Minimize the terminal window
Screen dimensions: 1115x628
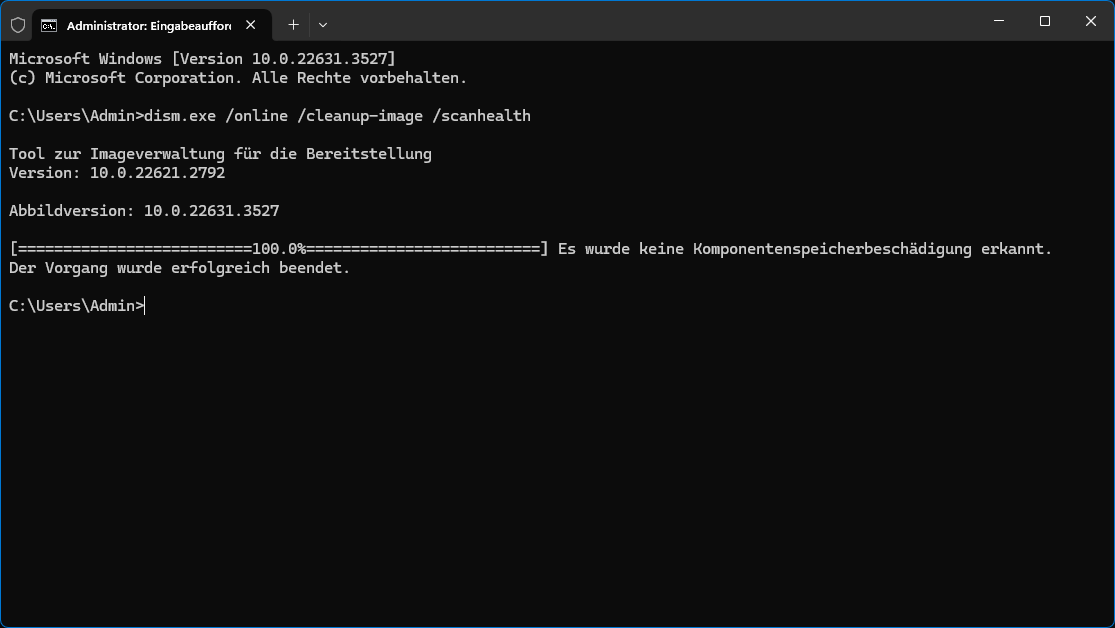(x=999, y=21)
